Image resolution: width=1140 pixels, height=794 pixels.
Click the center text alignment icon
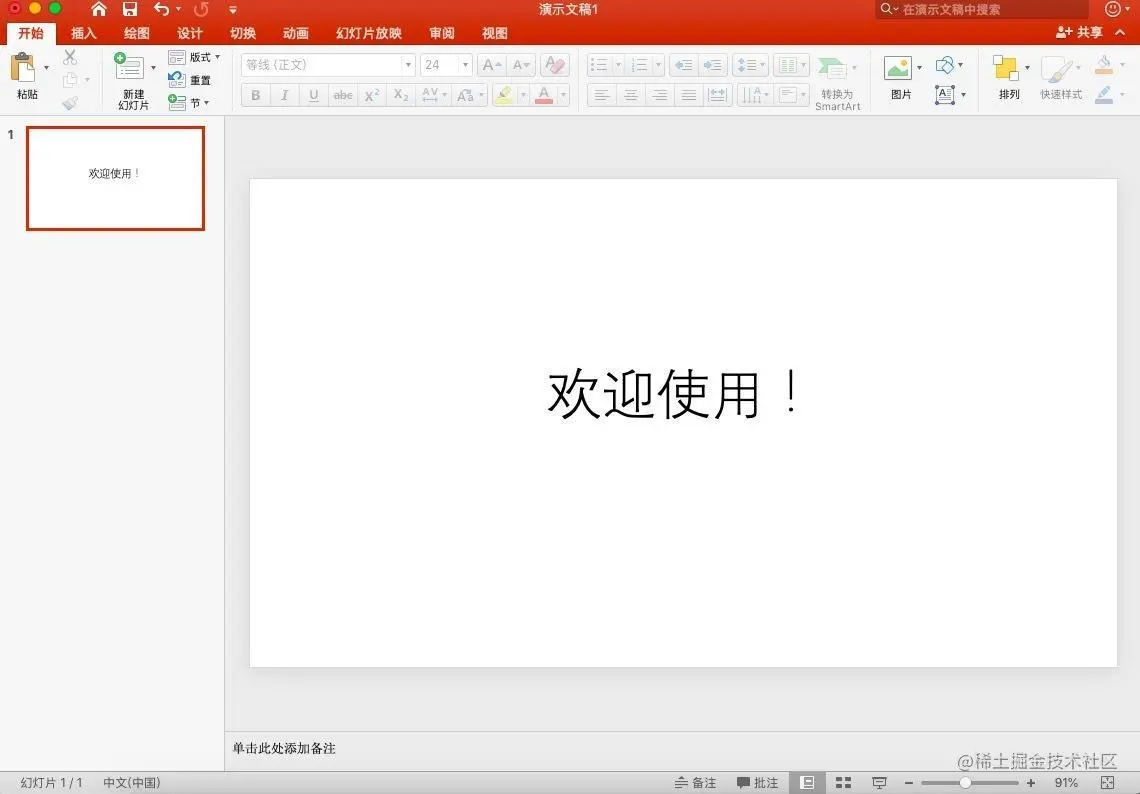click(630, 95)
